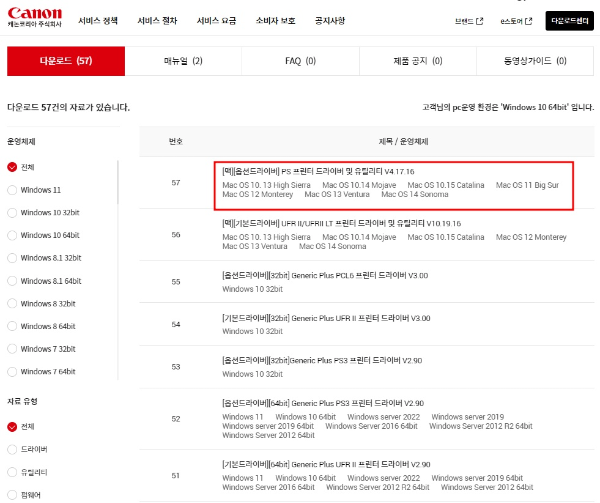Switch to the 제품 공지 (0) tab
600x503 pixels.
point(418,61)
